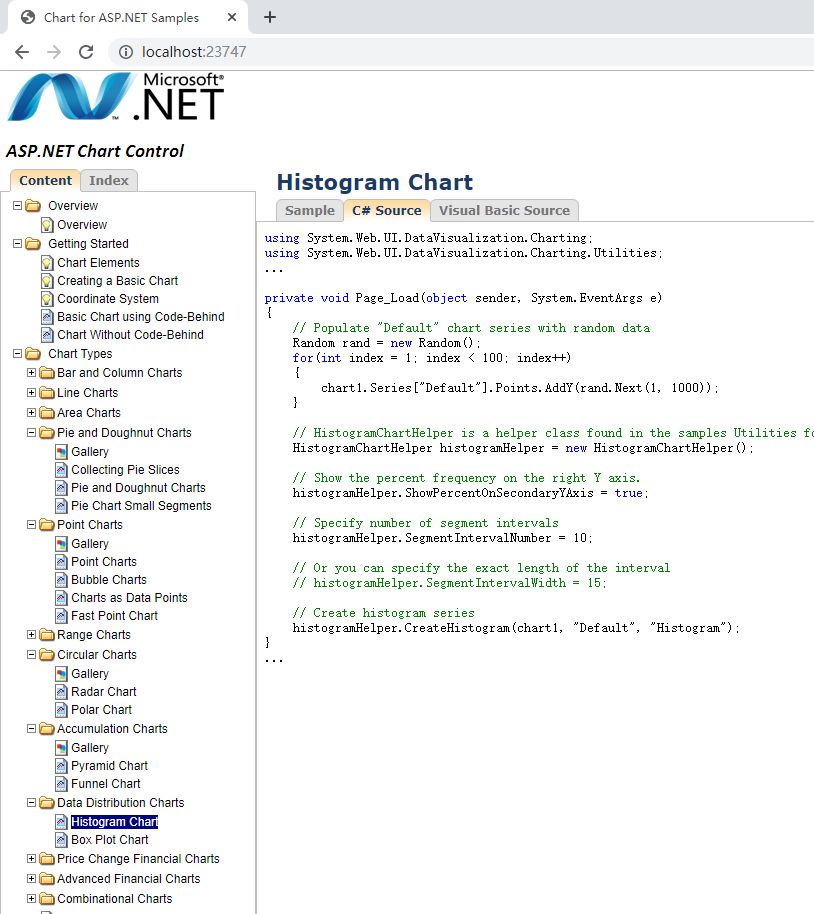Click the Bubble Charts page icon

pyautogui.click(x=61, y=580)
